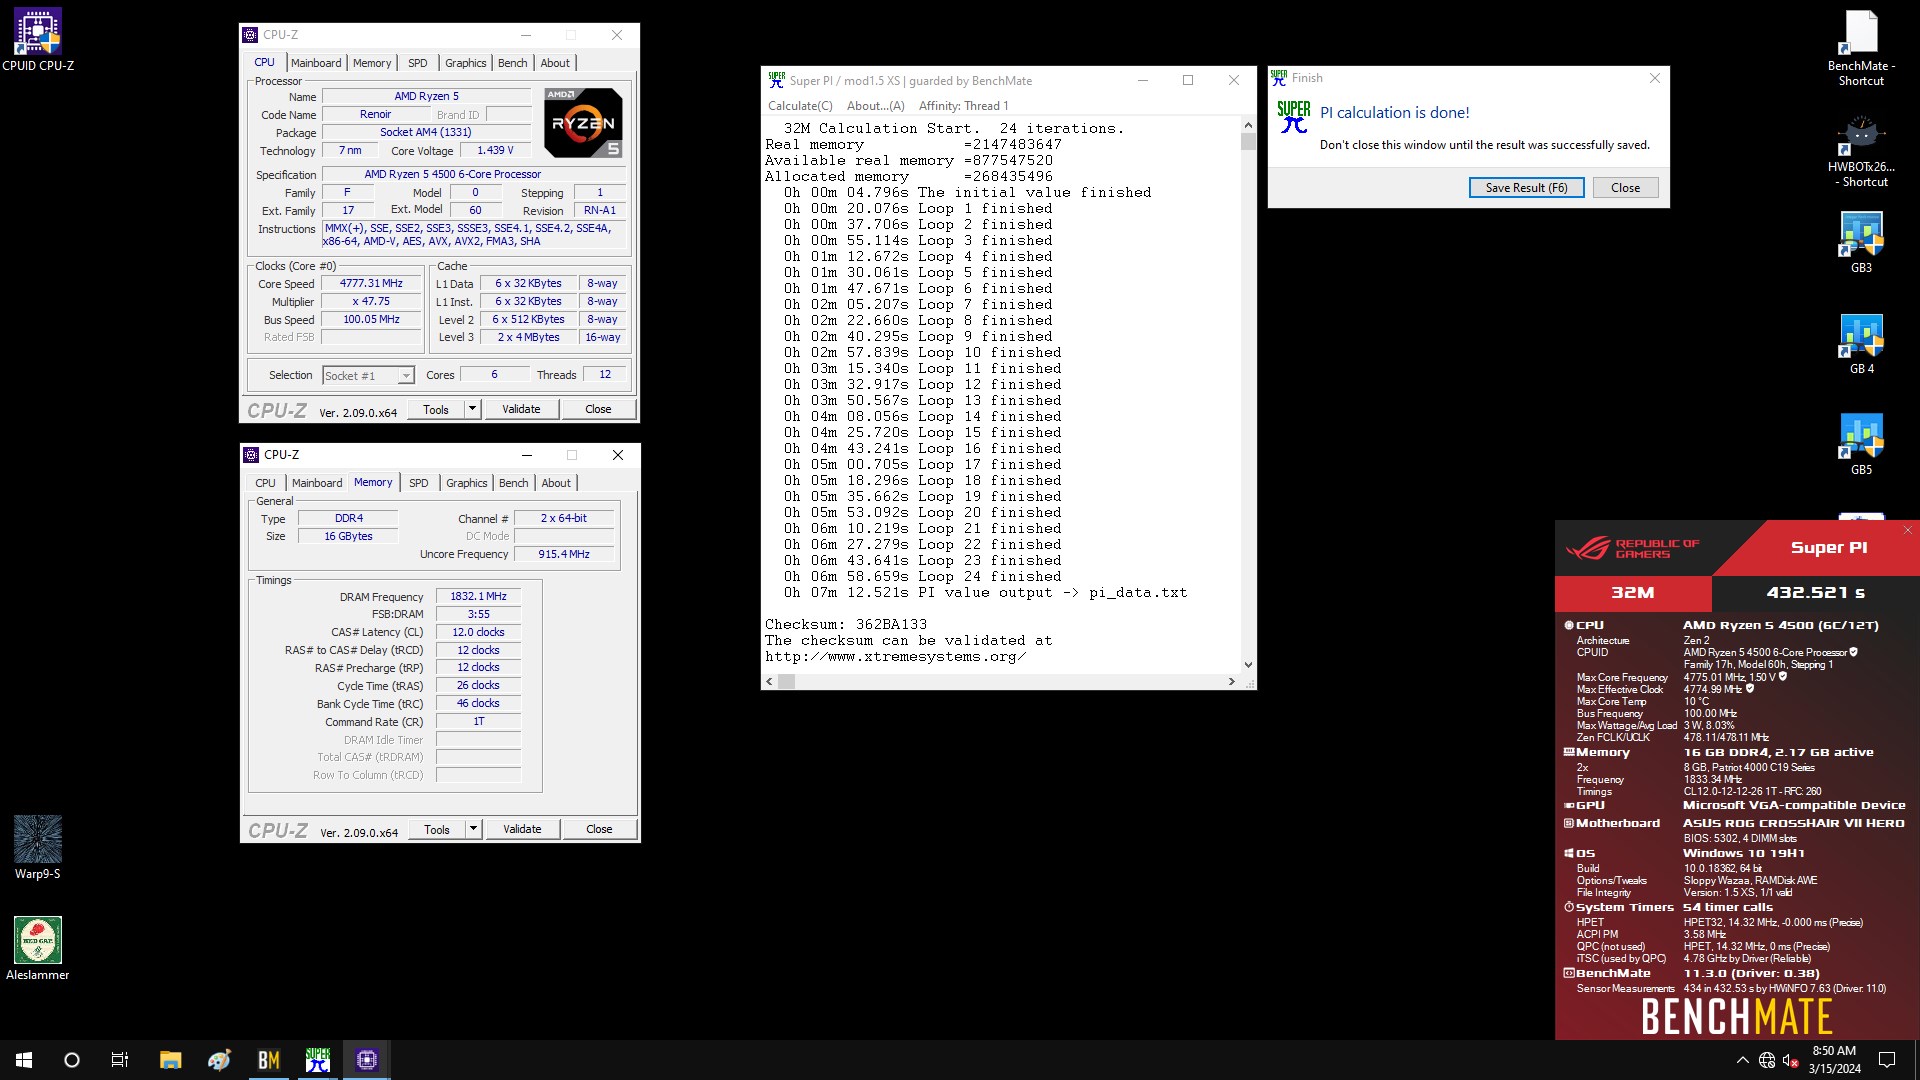Click the Ryzen 5 logo in CPU-Z
Image resolution: width=1920 pixels, height=1080 pixels.
[583, 123]
